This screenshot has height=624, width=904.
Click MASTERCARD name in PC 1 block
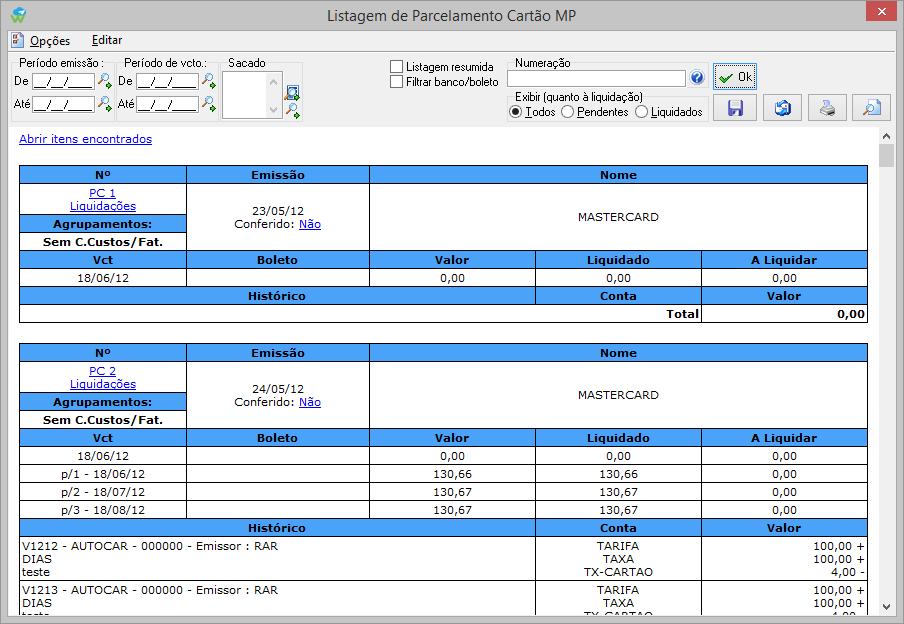618,217
